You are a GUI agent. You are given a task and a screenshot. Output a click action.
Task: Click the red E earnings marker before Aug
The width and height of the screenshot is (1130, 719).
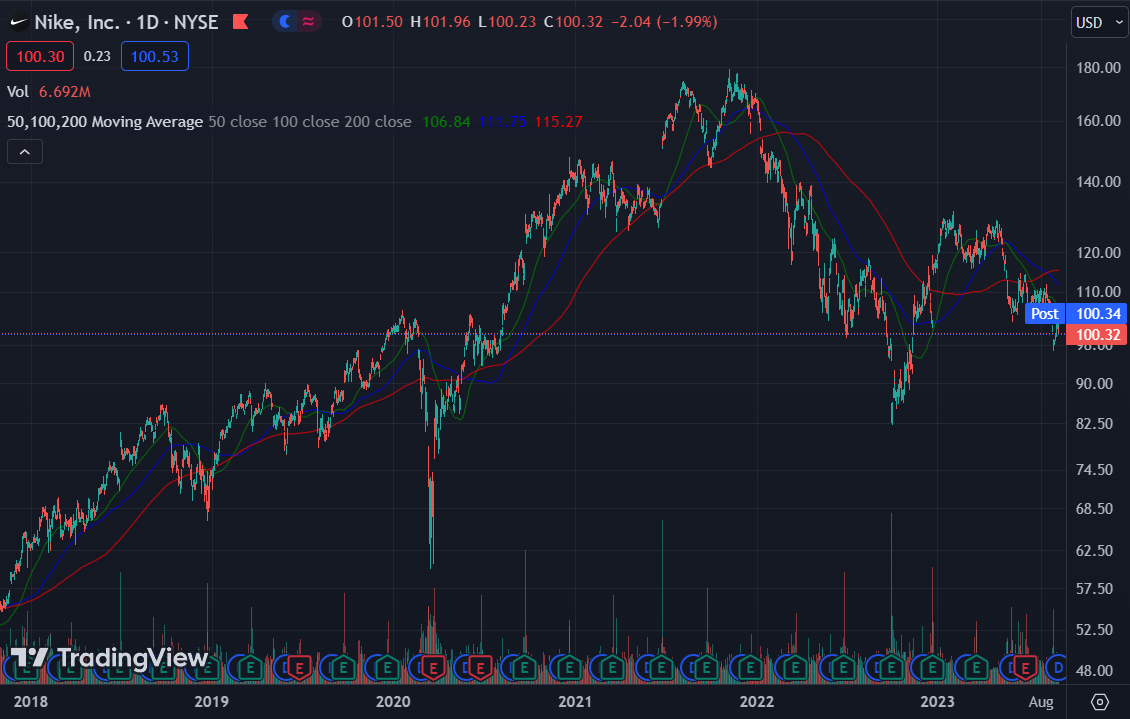point(1025,668)
